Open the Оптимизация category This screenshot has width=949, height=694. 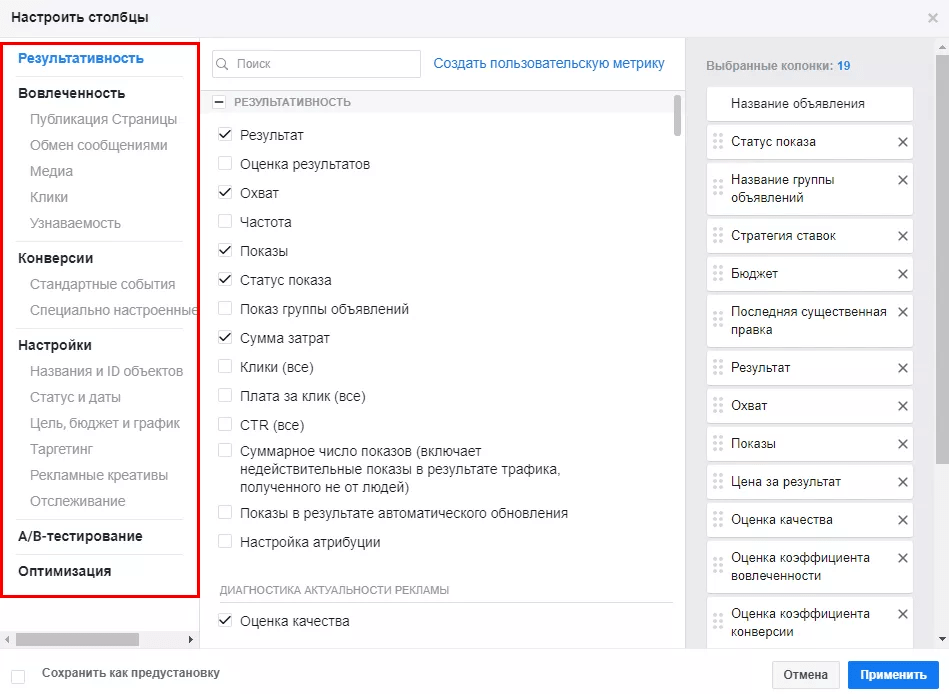65,571
